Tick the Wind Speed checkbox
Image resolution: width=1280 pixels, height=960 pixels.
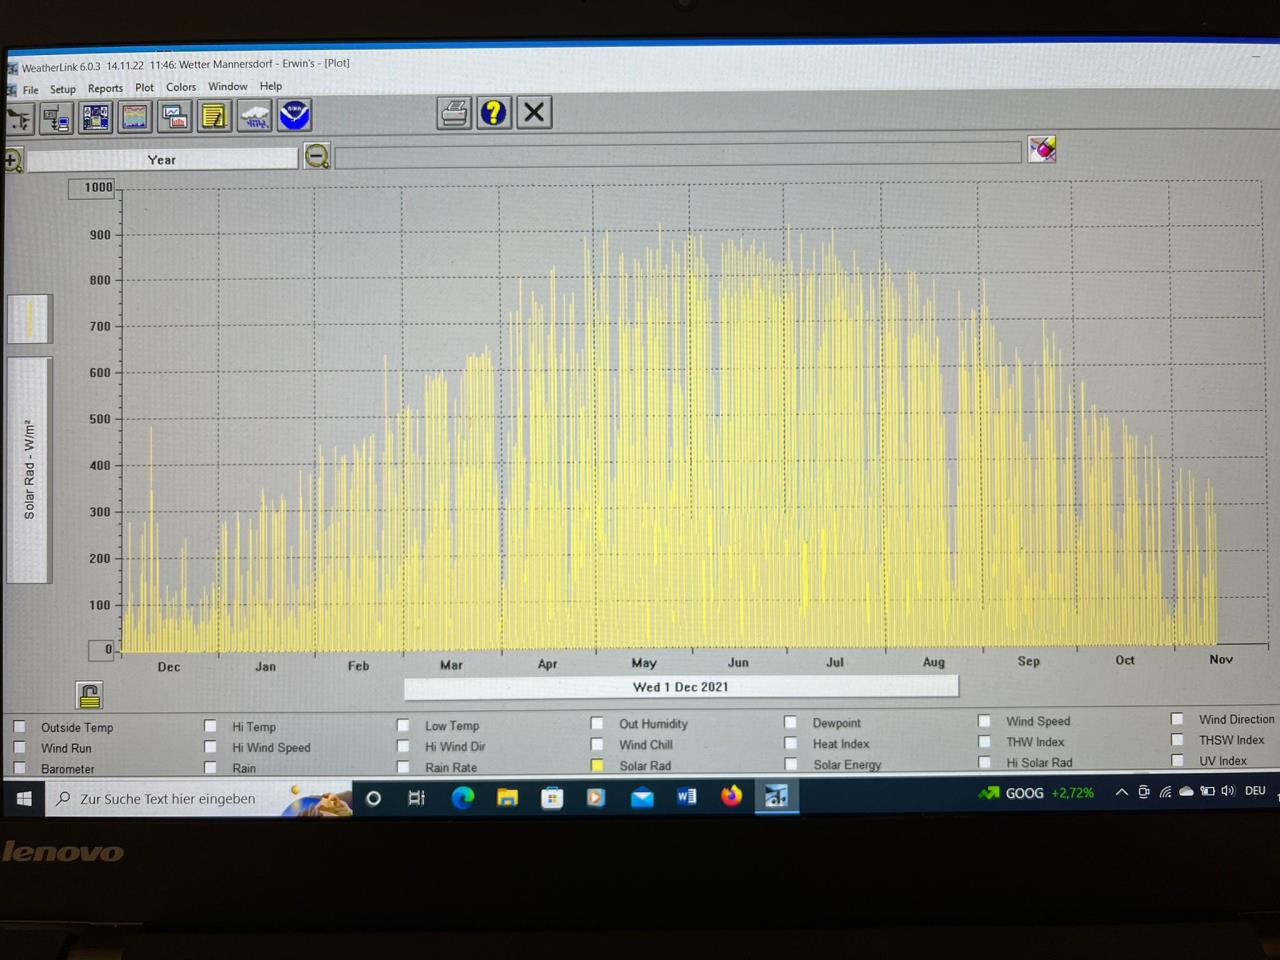(x=985, y=720)
